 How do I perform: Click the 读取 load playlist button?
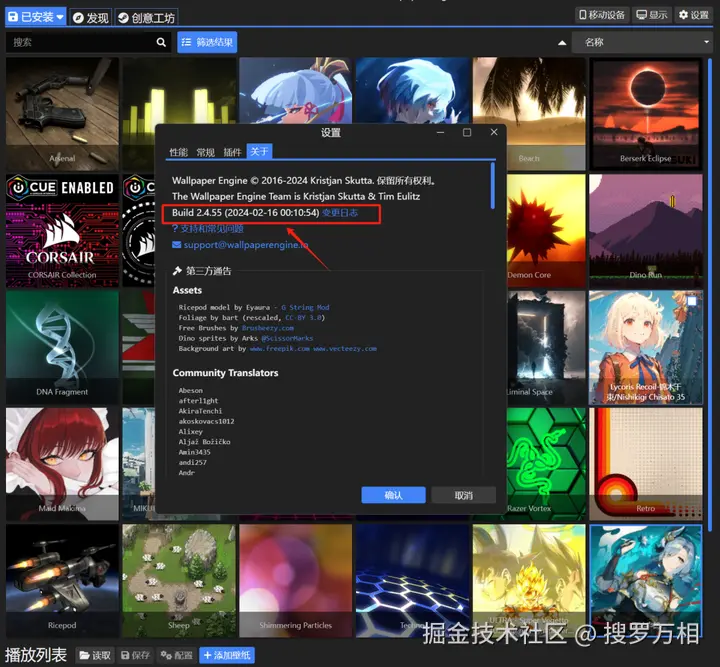point(95,655)
